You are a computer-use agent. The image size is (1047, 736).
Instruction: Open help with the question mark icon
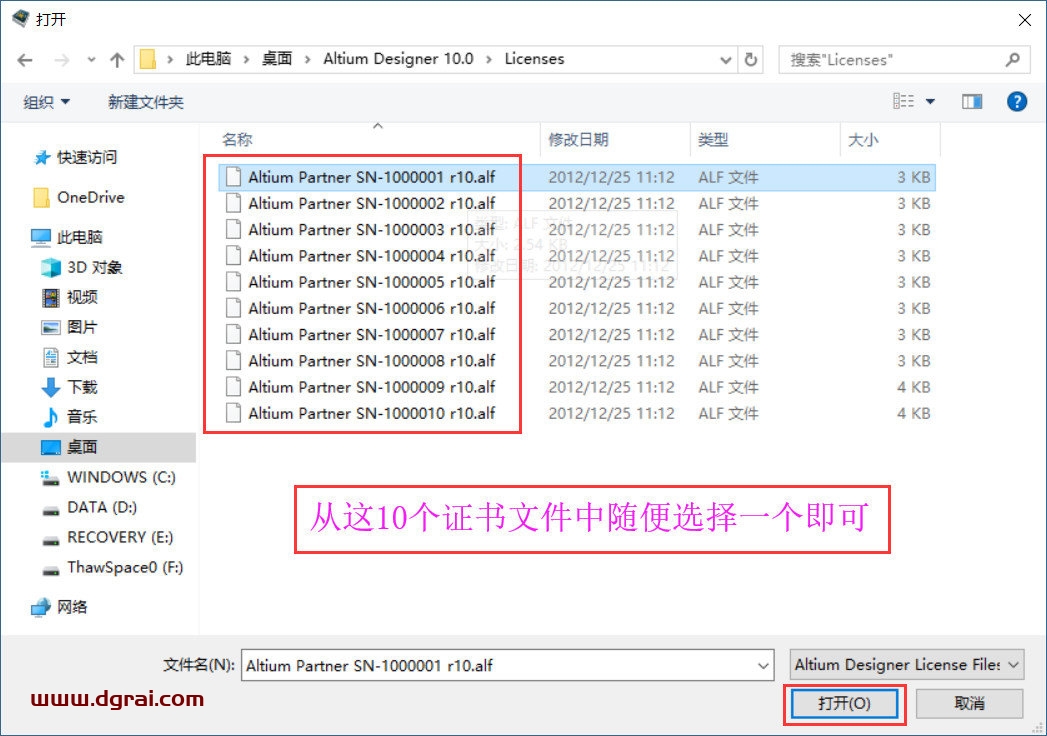point(1017,102)
